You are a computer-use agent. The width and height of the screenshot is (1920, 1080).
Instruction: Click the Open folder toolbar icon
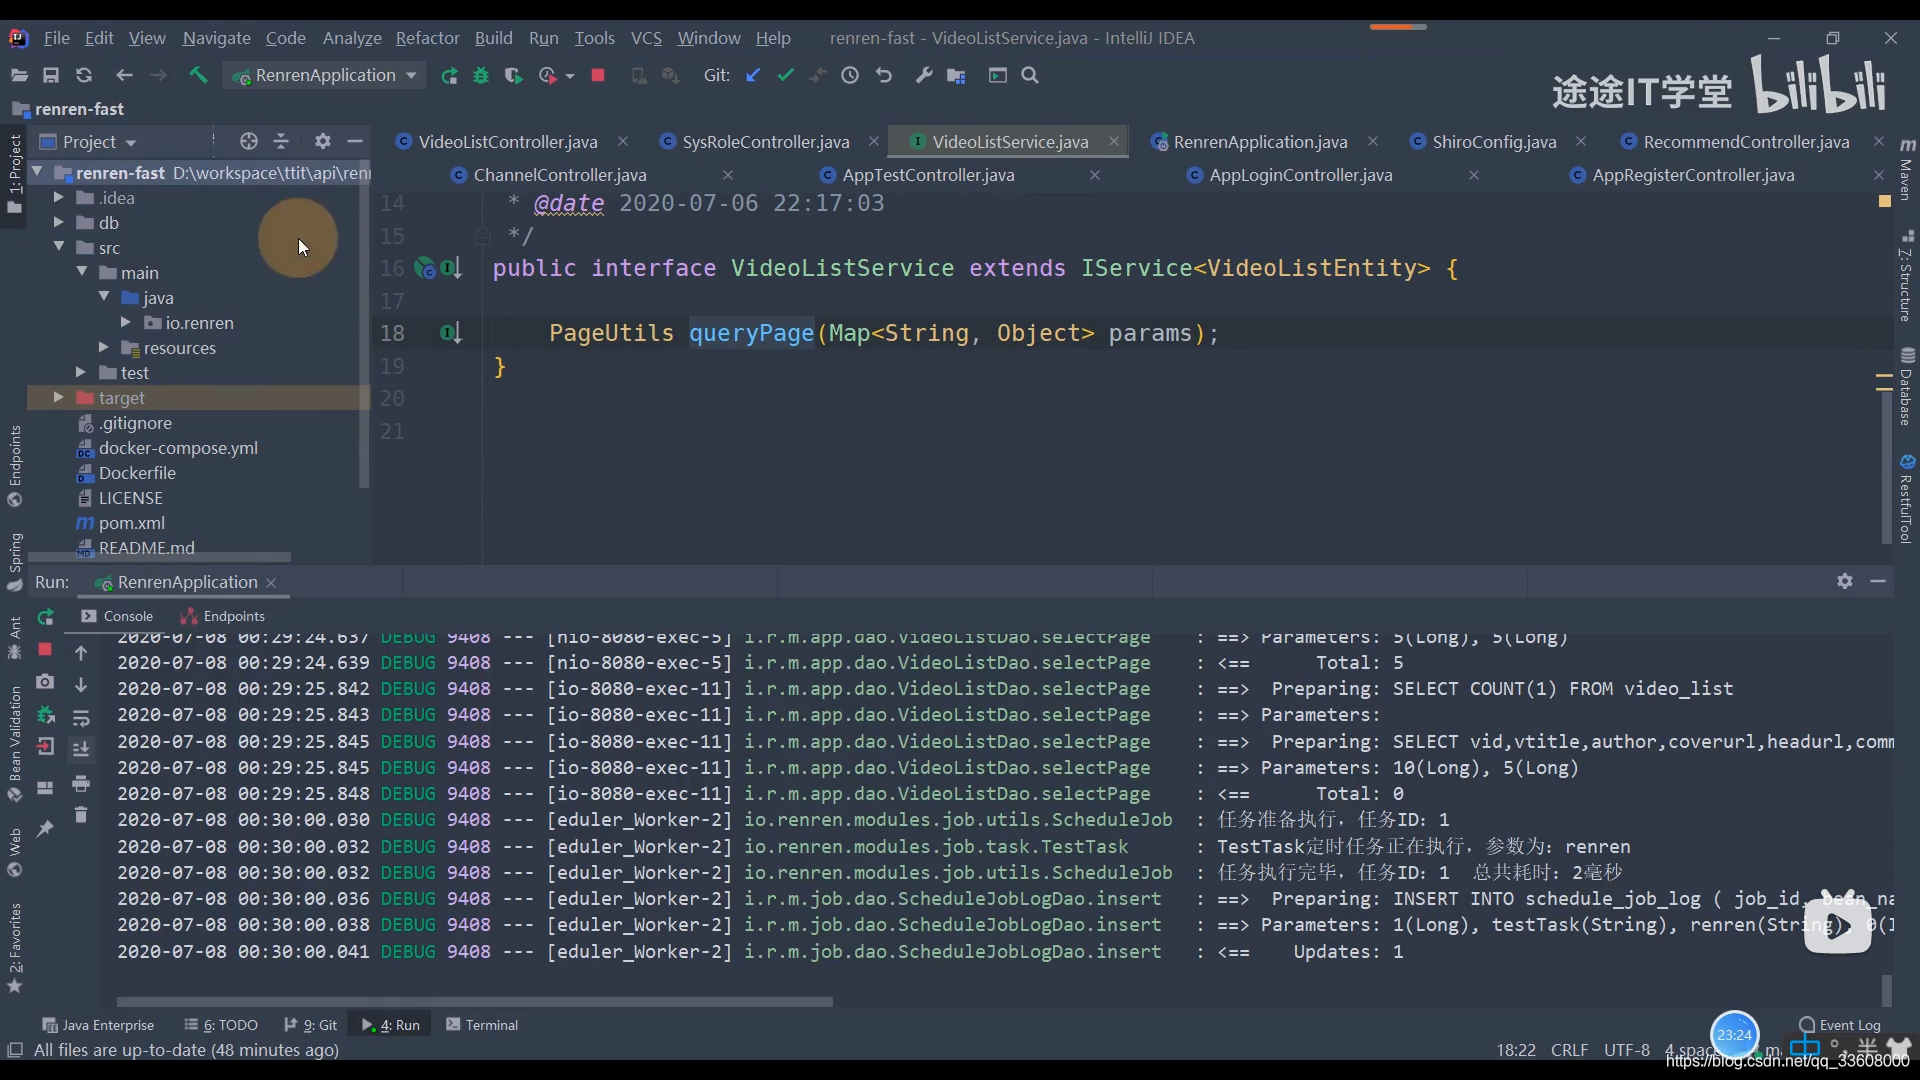tap(19, 75)
